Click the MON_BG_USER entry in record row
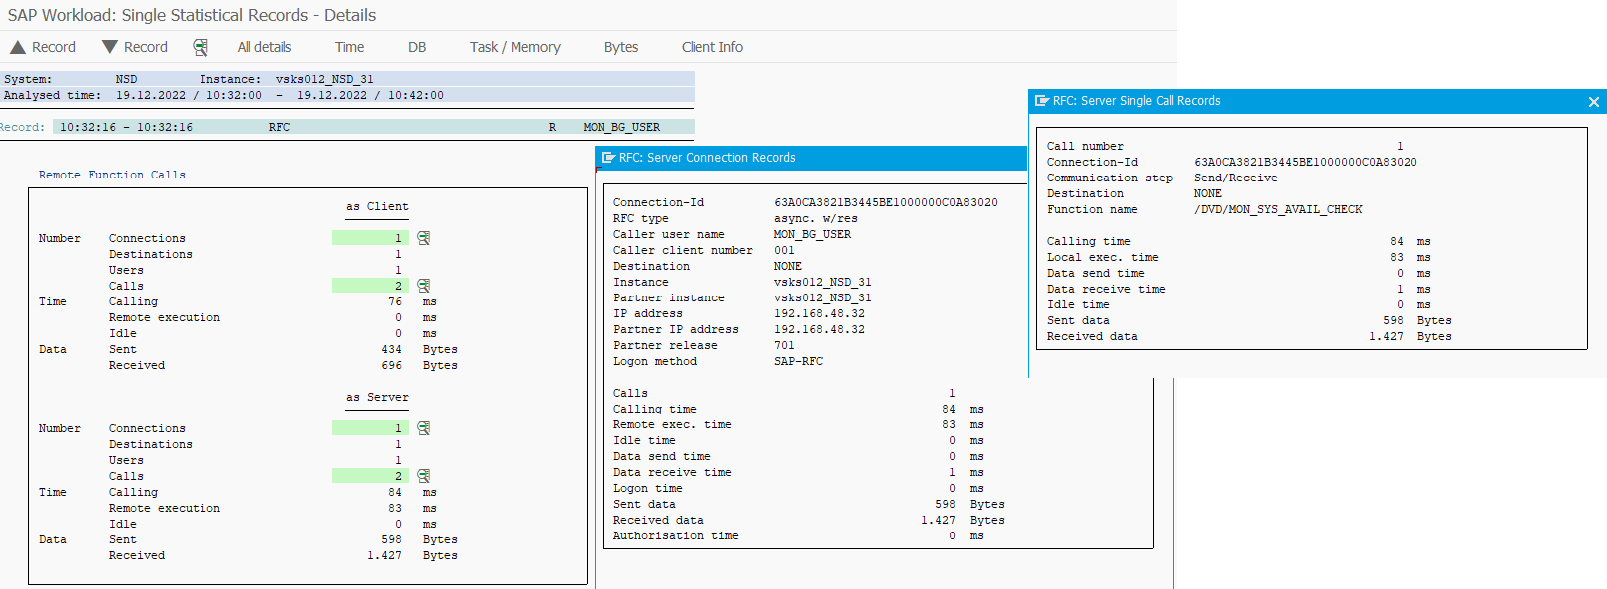 pos(621,127)
